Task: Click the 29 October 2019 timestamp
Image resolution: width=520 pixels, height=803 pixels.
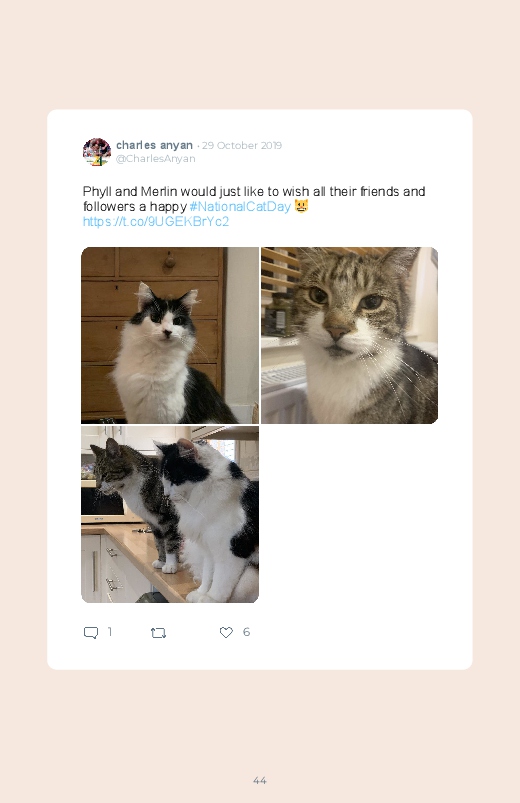Action: pos(242,145)
